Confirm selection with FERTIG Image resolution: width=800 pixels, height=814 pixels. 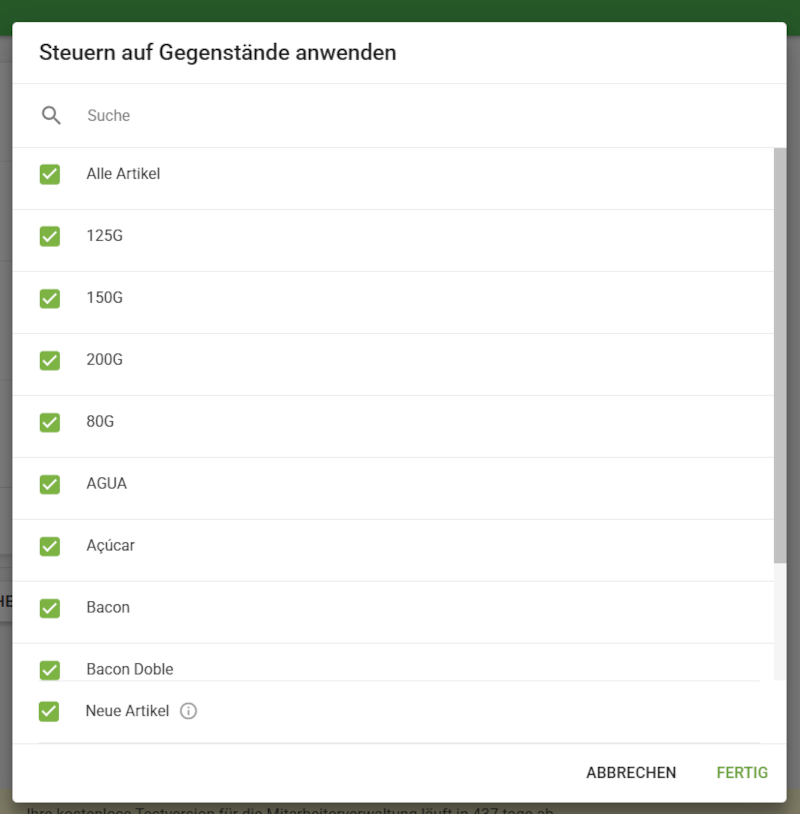pos(741,772)
